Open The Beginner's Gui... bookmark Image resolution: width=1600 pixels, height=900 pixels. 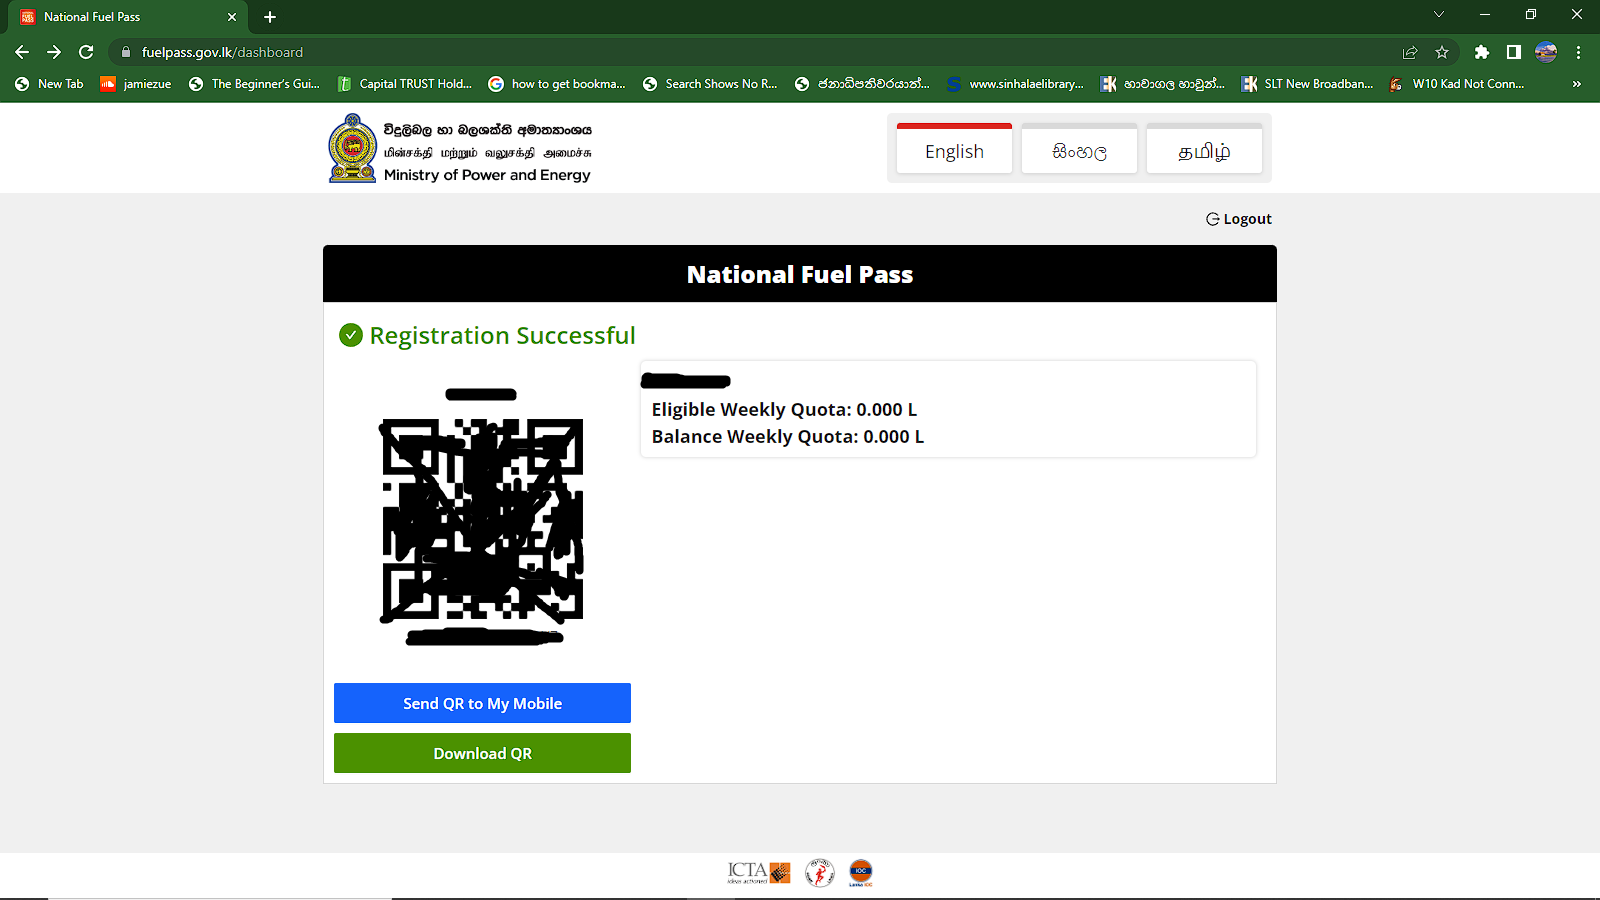click(254, 84)
